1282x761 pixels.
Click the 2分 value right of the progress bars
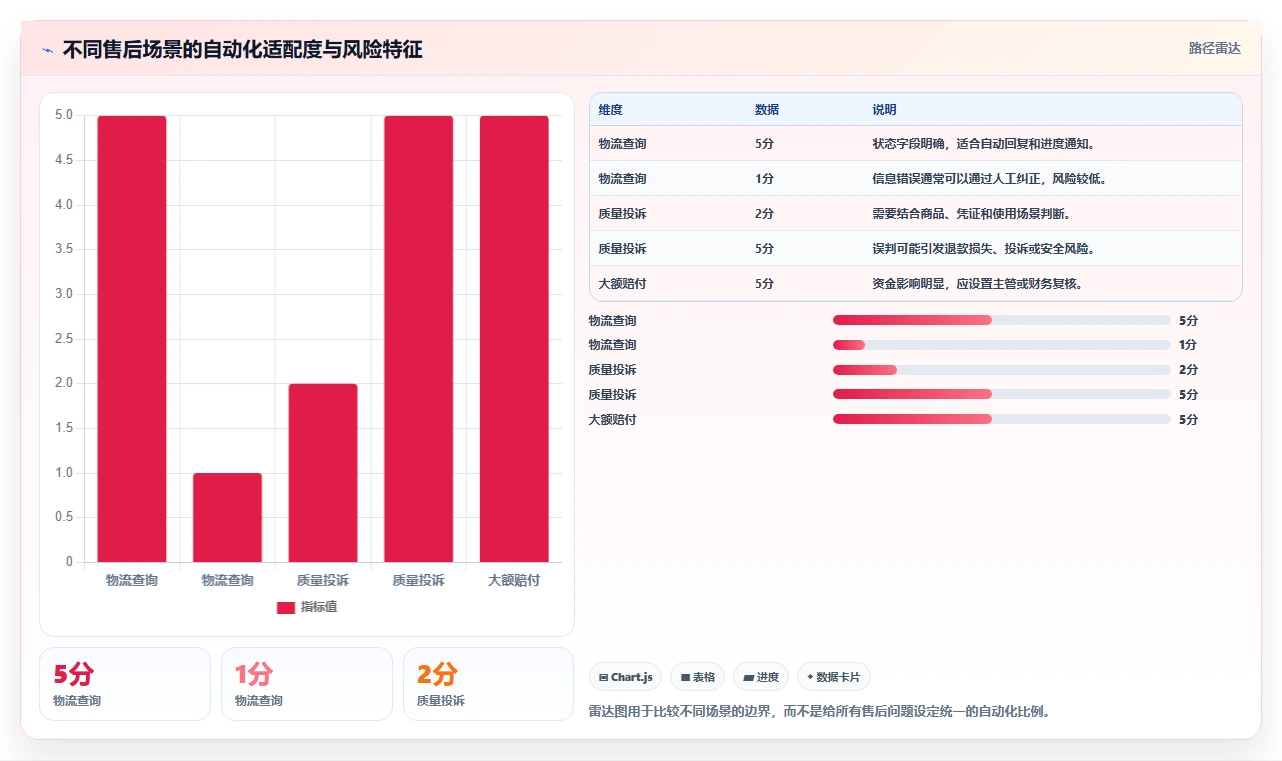pos(1188,370)
